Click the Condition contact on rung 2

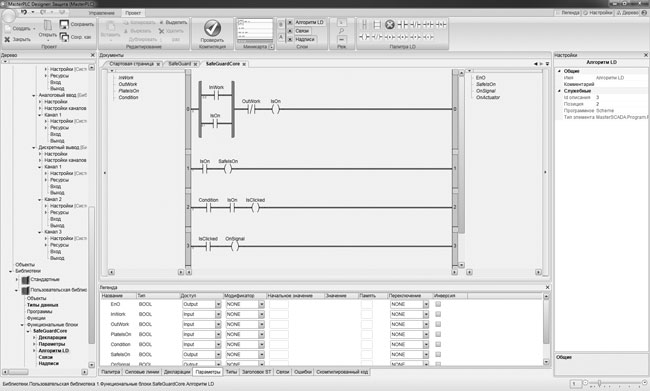[209, 207]
